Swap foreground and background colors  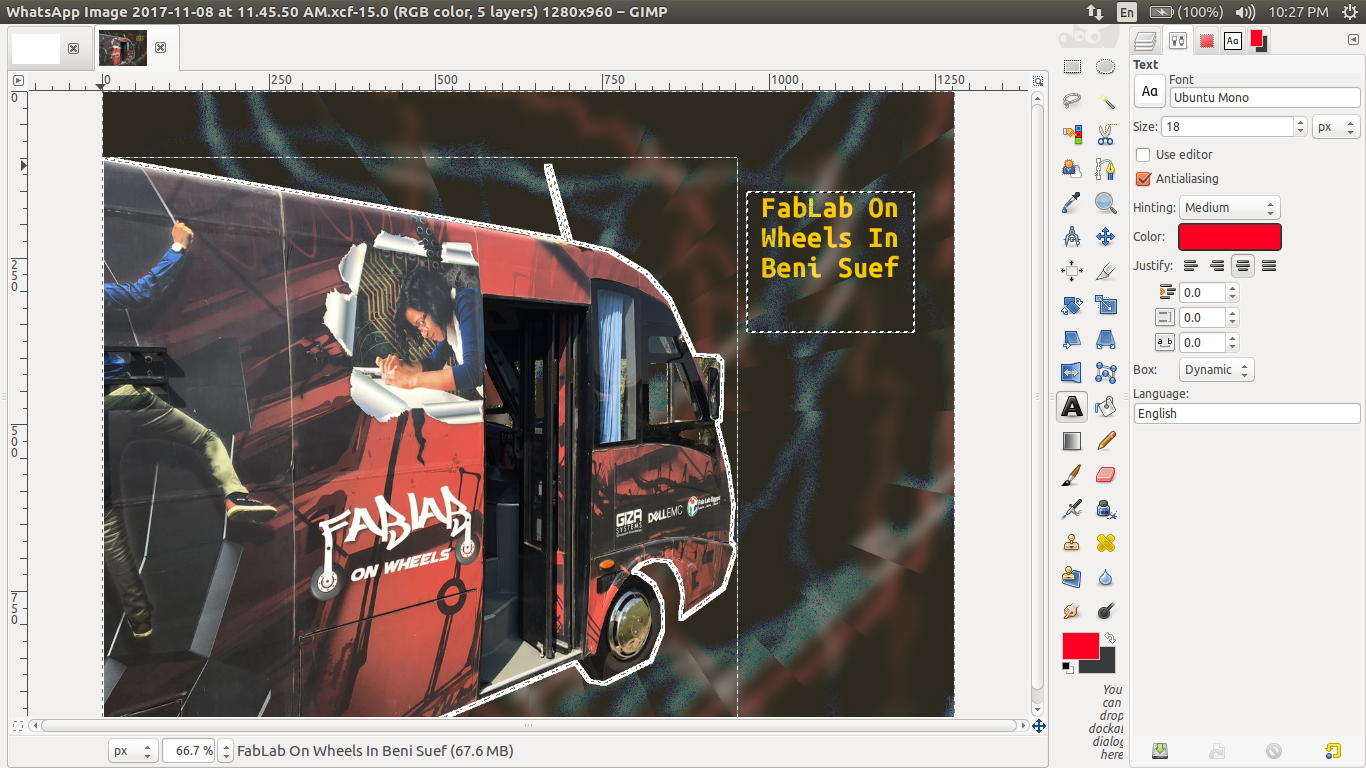point(1109,638)
